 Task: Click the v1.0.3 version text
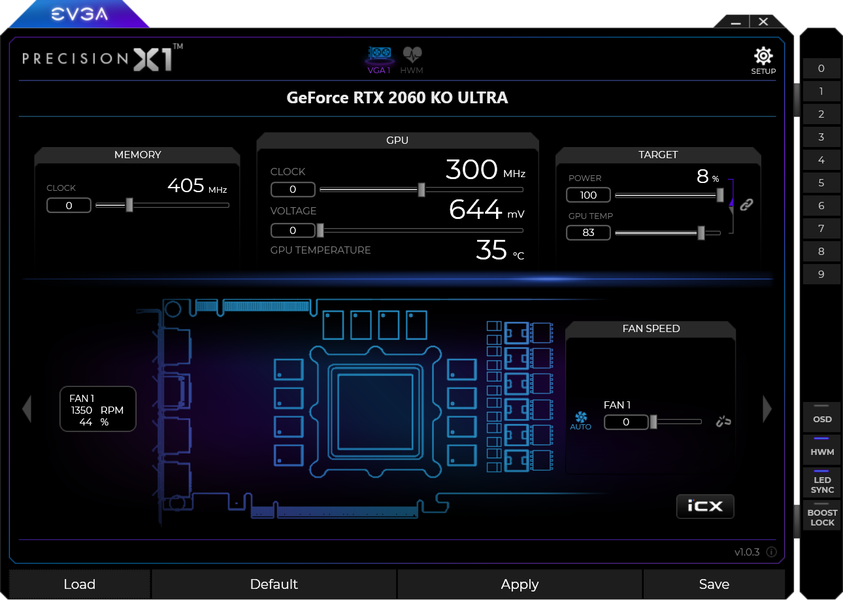(x=747, y=552)
